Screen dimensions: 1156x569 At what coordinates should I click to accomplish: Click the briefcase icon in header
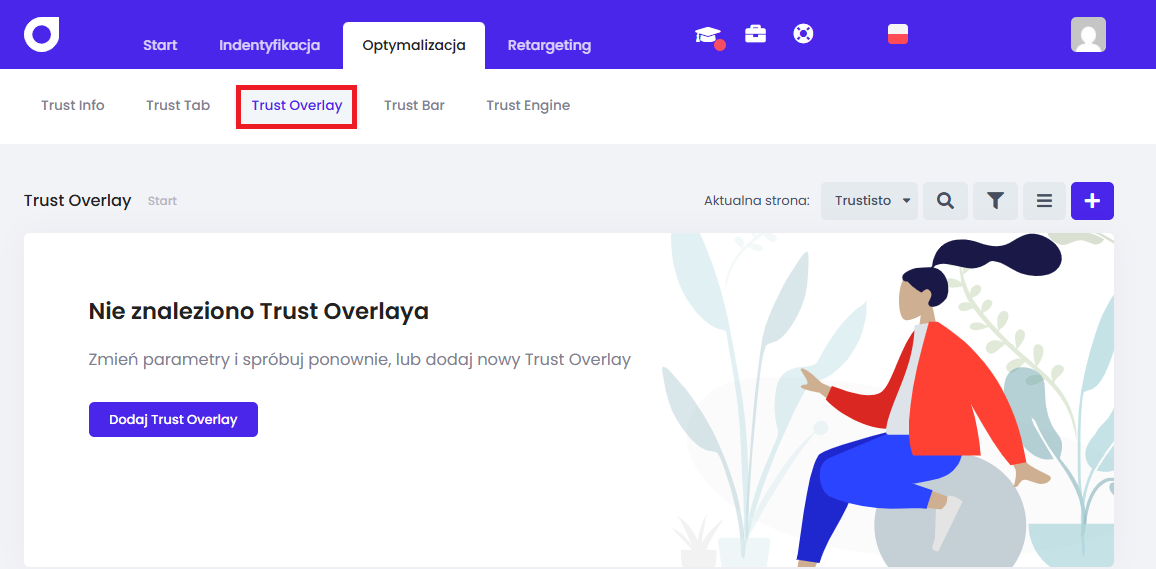(755, 34)
